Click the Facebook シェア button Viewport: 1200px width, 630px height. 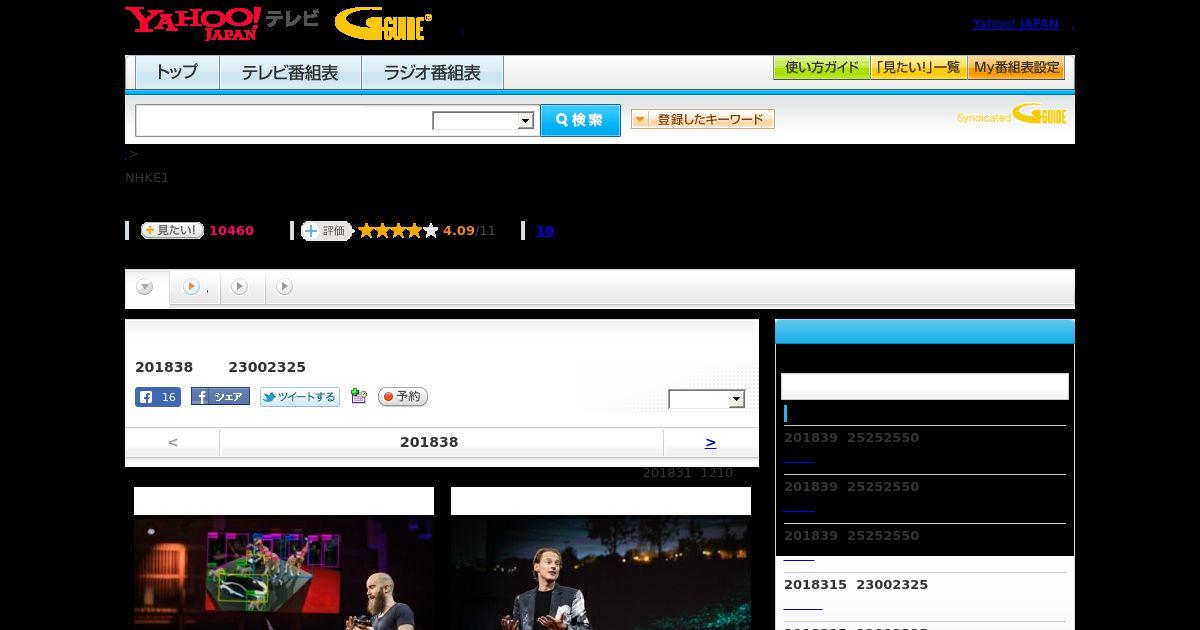tap(220, 397)
